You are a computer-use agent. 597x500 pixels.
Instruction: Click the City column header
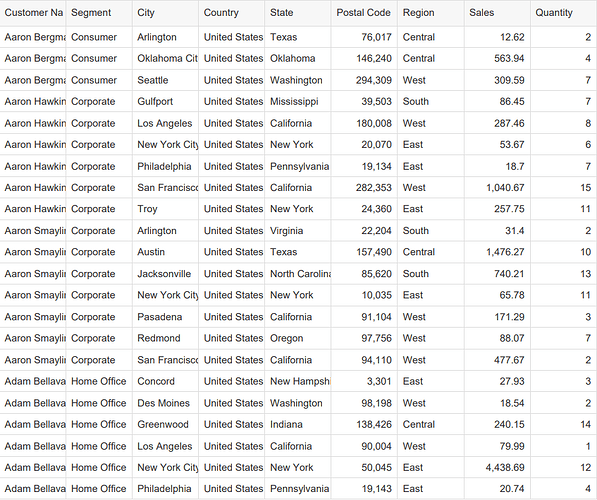[165, 13]
